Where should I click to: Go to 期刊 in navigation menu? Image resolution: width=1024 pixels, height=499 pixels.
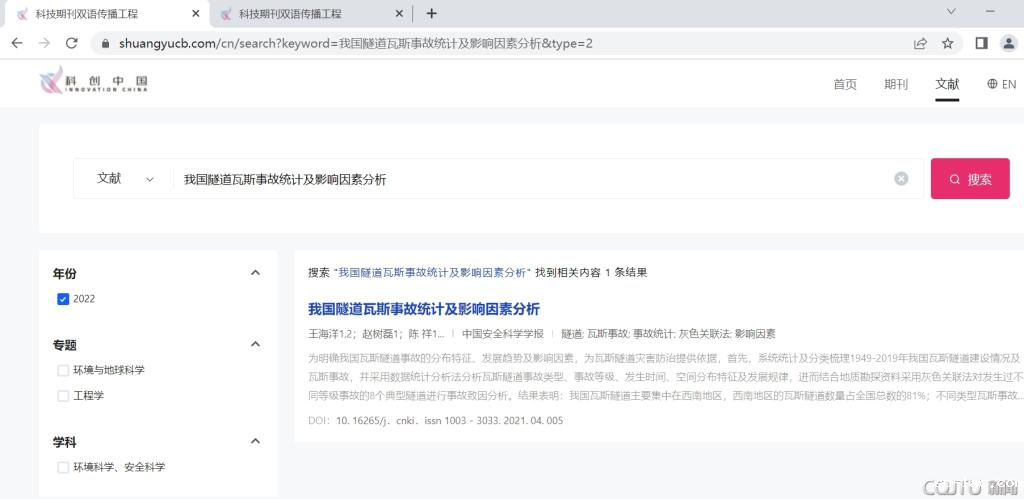(895, 84)
